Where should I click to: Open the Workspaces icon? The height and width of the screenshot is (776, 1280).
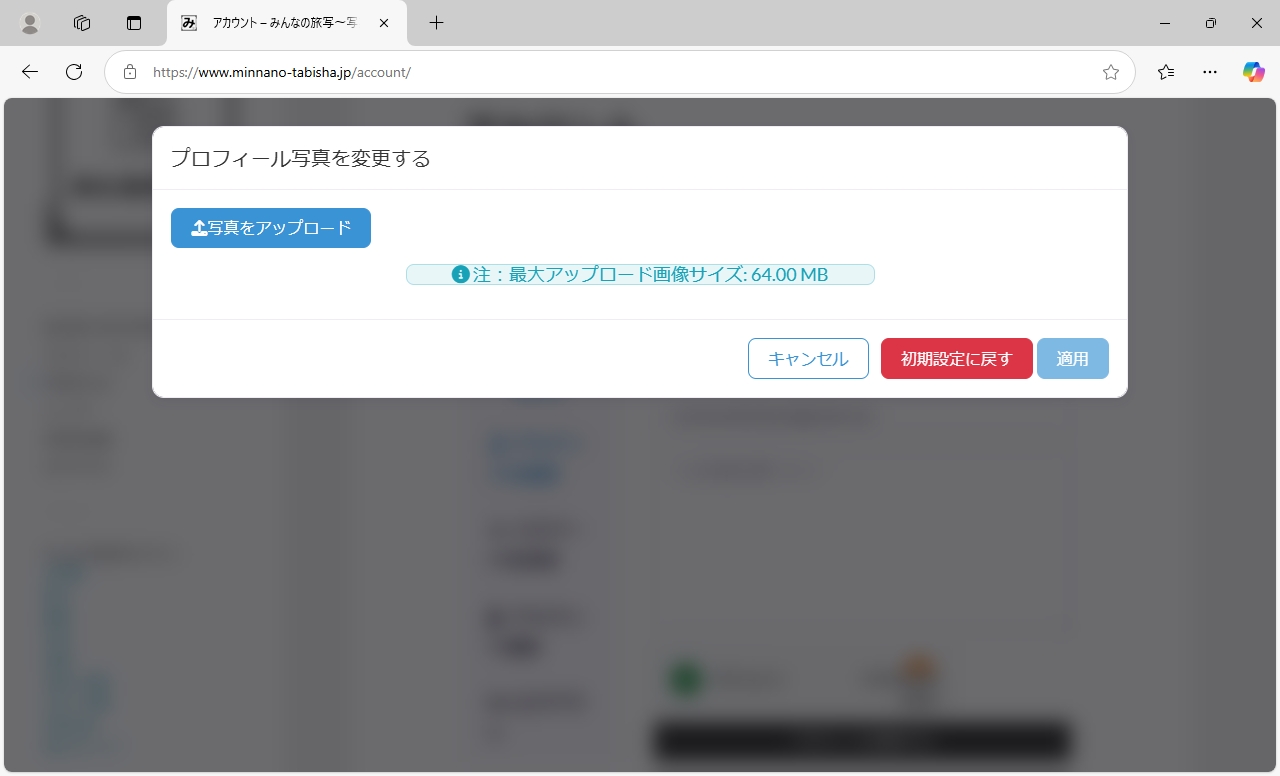point(82,23)
